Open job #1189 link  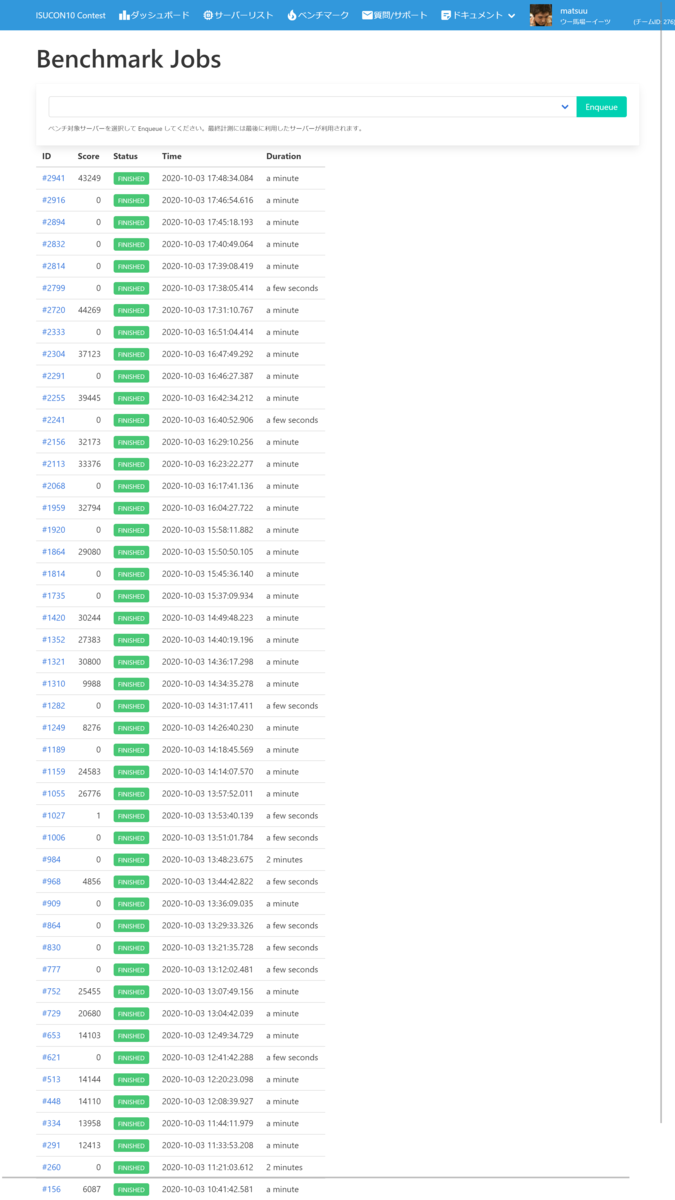tap(53, 750)
